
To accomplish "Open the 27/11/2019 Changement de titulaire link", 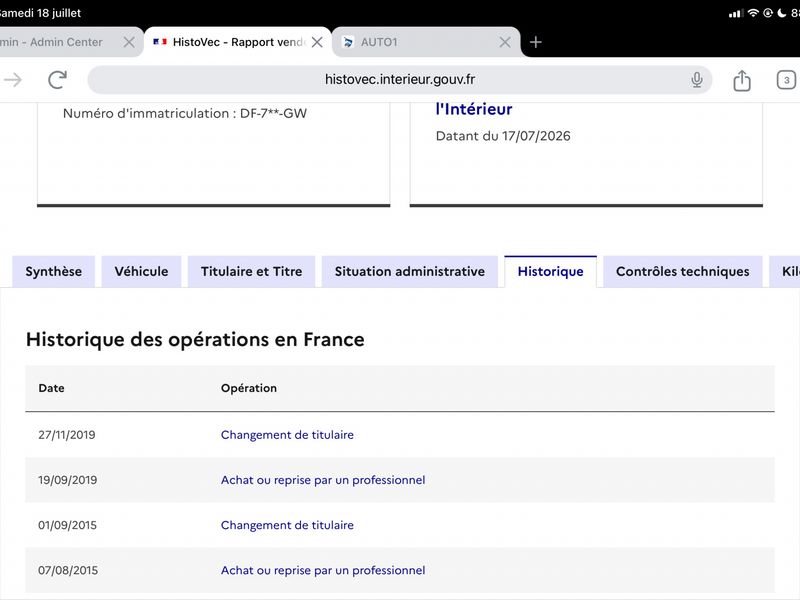I will (x=287, y=435).
